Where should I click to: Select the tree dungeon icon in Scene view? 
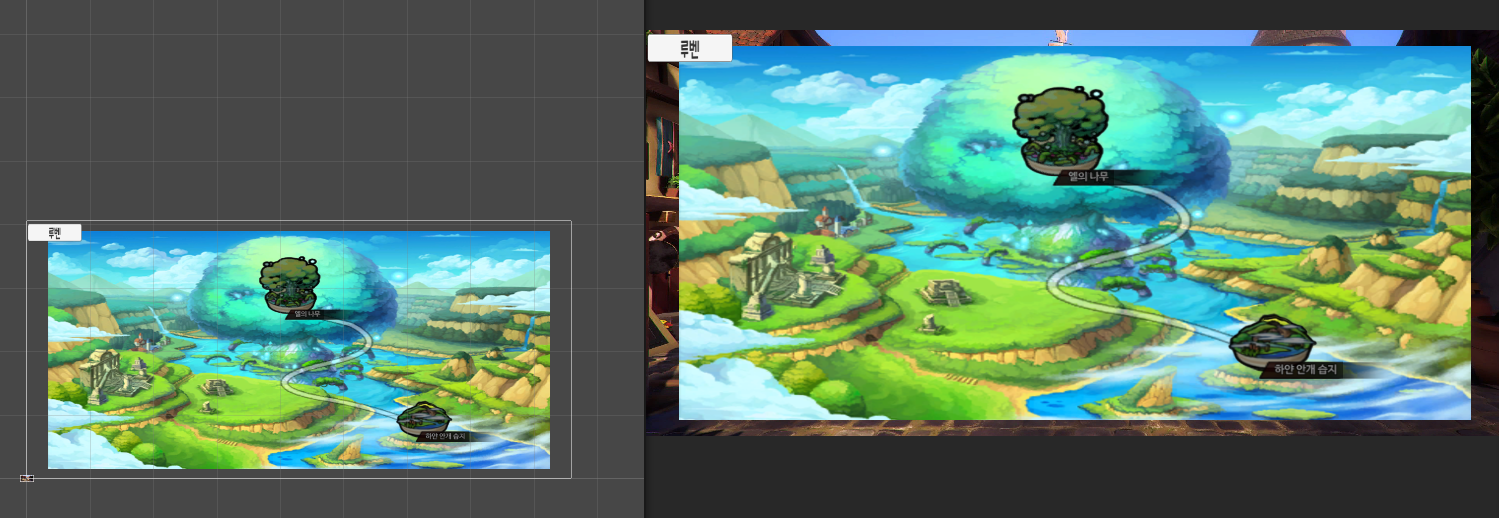[x=291, y=284]
